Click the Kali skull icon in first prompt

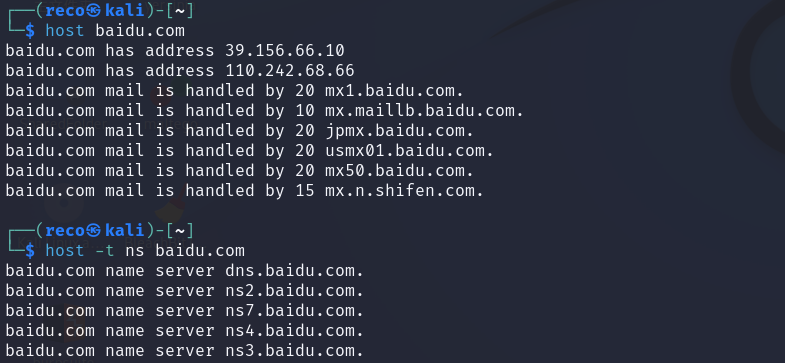click(93, 11)
